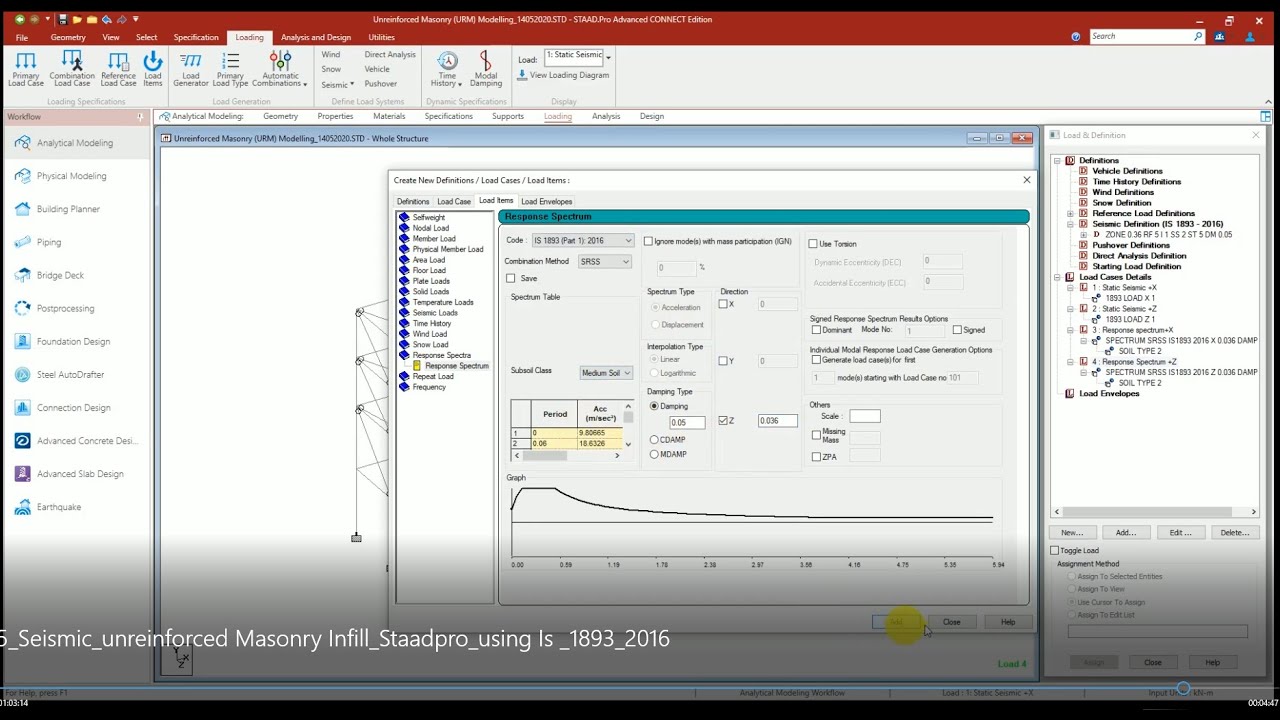Open the Primary Load Type tool
This screenshot has height=720, width=1280.
pyautogui.click(x=231, y=69)
